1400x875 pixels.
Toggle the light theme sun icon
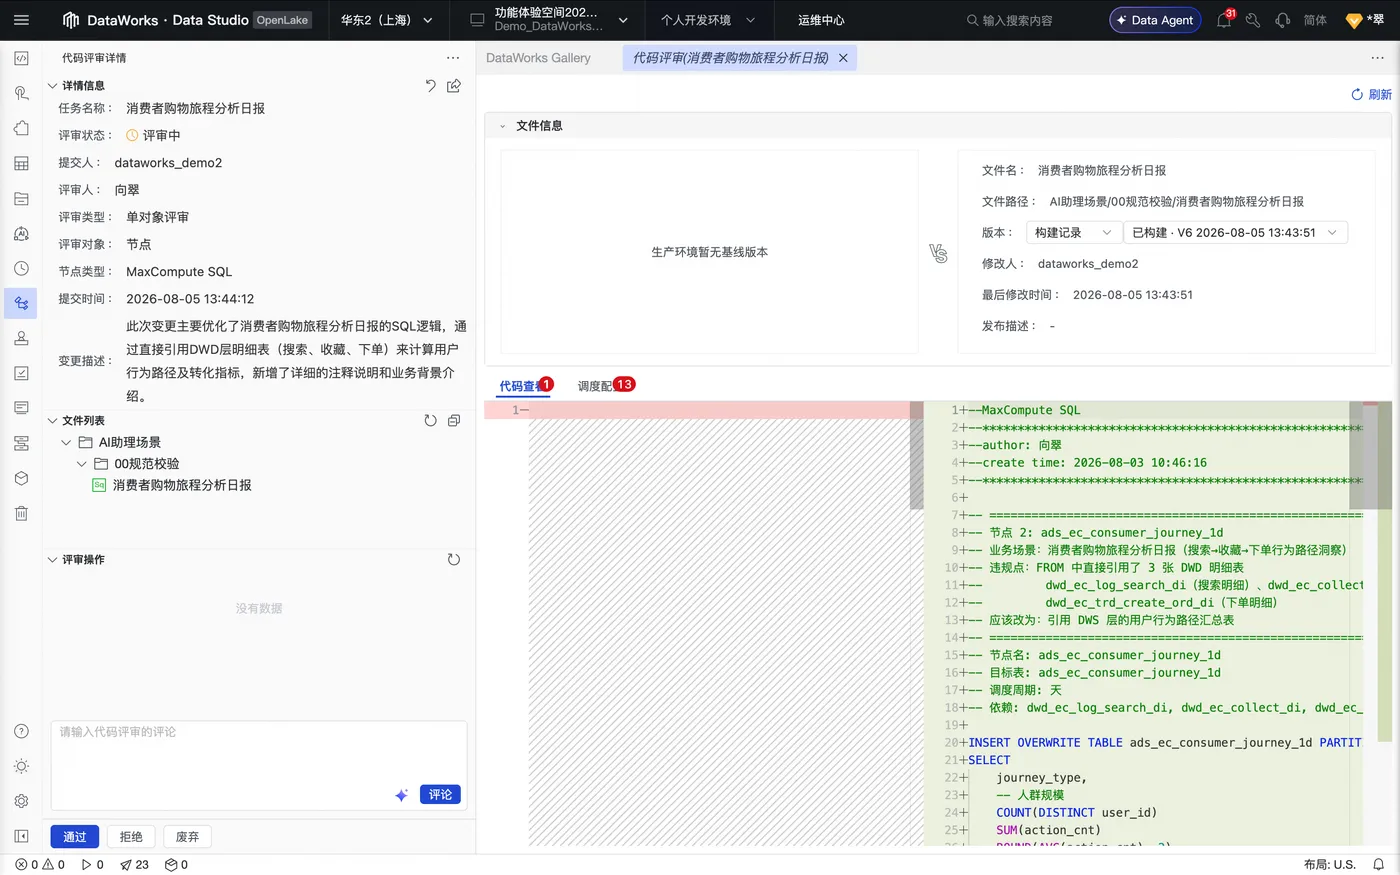point(21,766)
